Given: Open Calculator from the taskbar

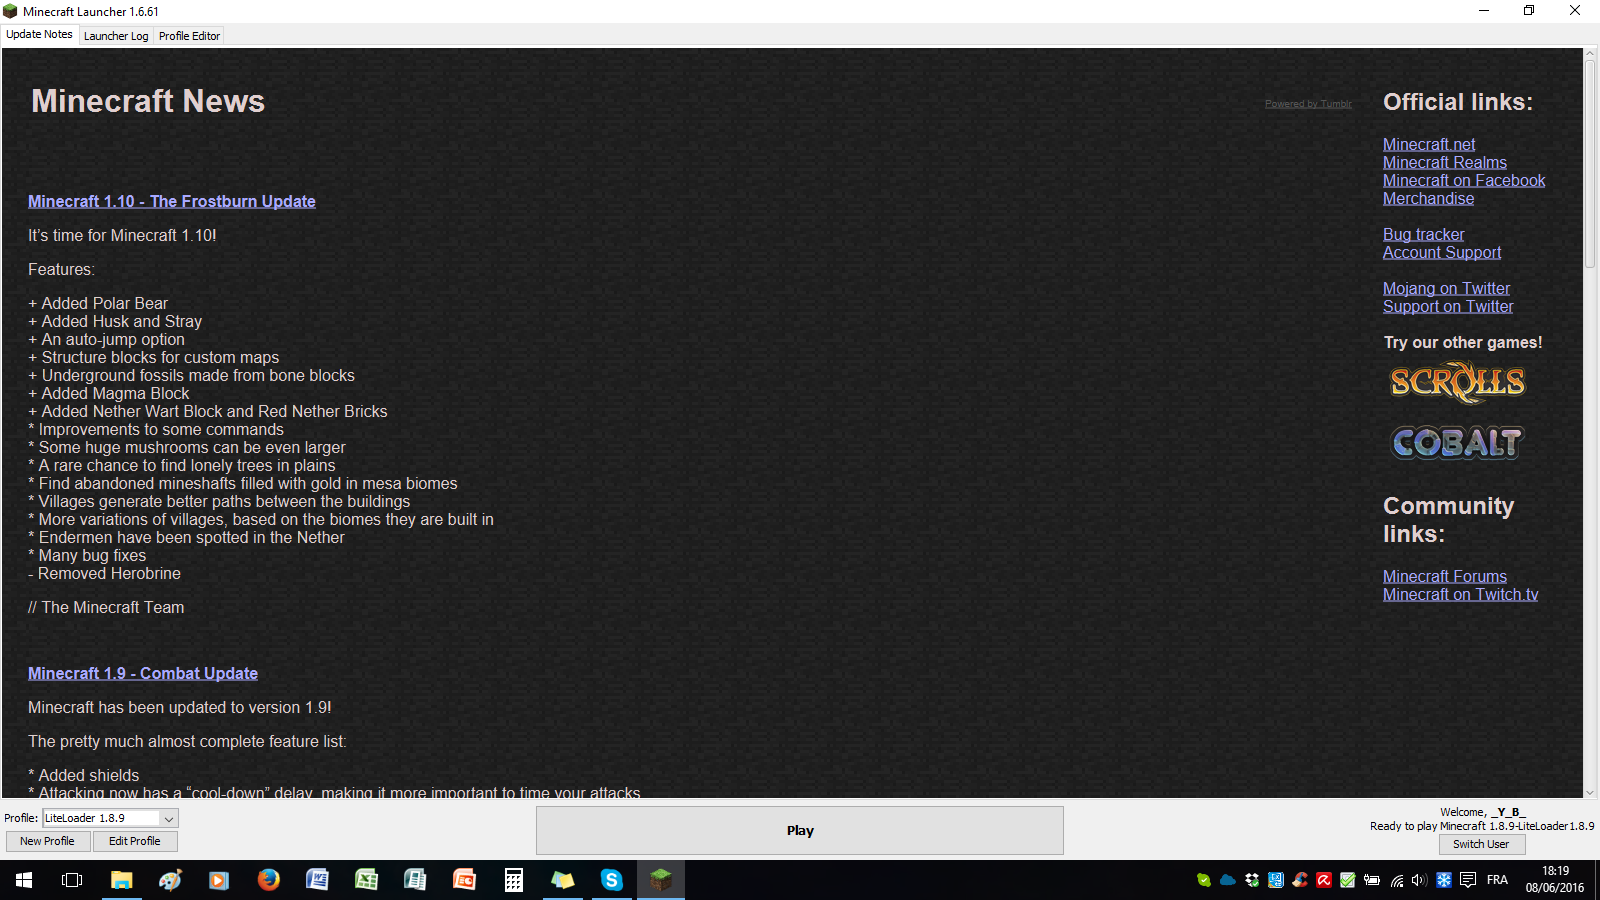Looking at the screenshot, I should [x=513, y=880].
